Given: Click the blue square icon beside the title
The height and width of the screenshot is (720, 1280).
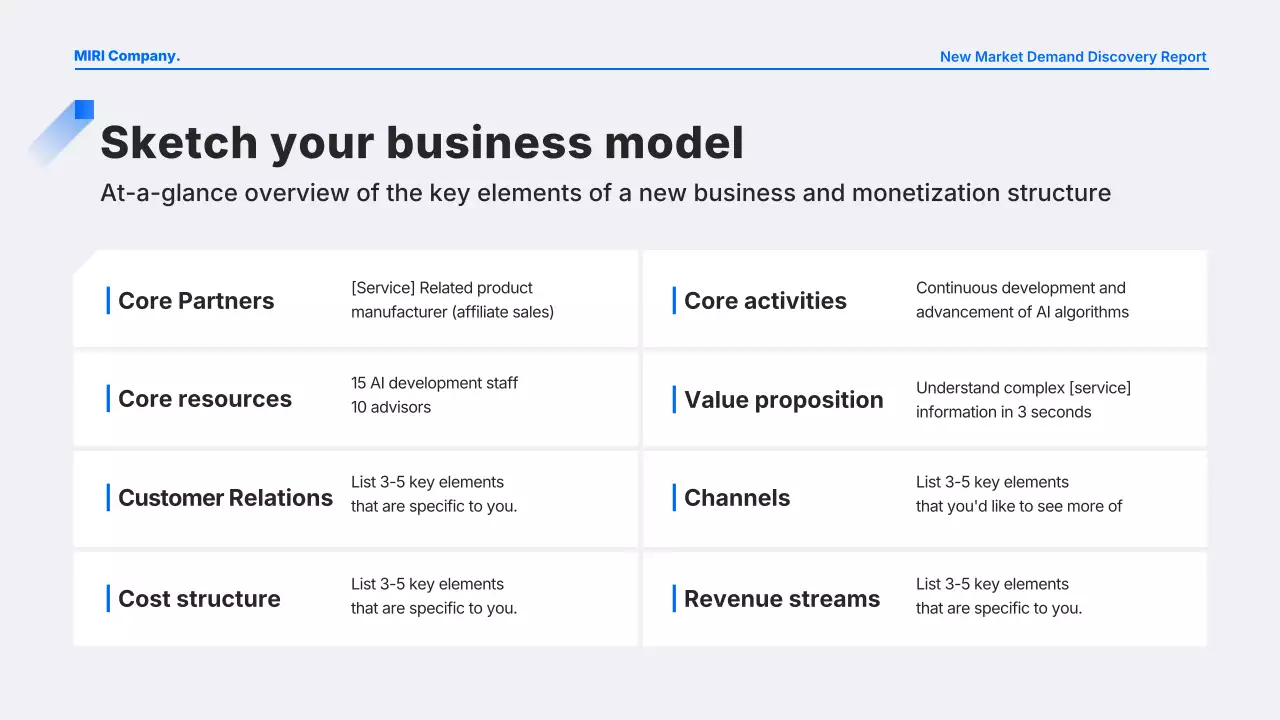Looking at the screenshot, I should [84, 110].
